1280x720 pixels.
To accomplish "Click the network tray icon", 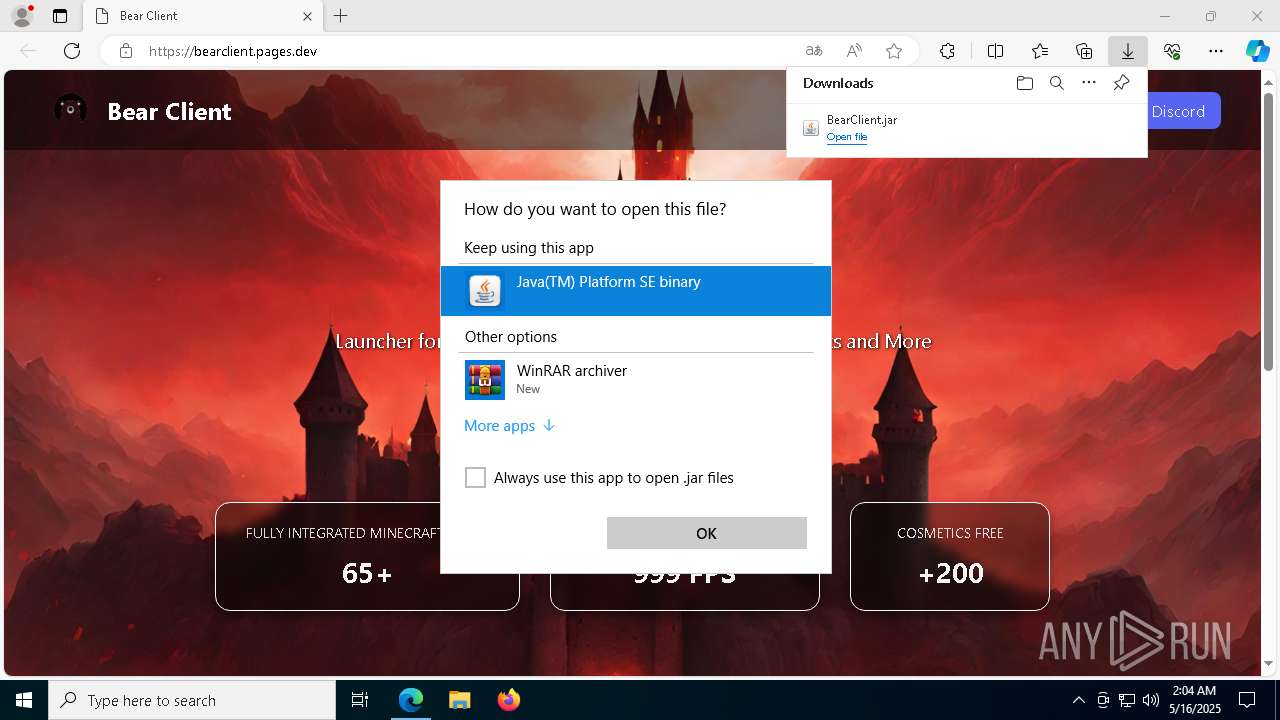I will pyautogui.click(x=1127, y=700).
